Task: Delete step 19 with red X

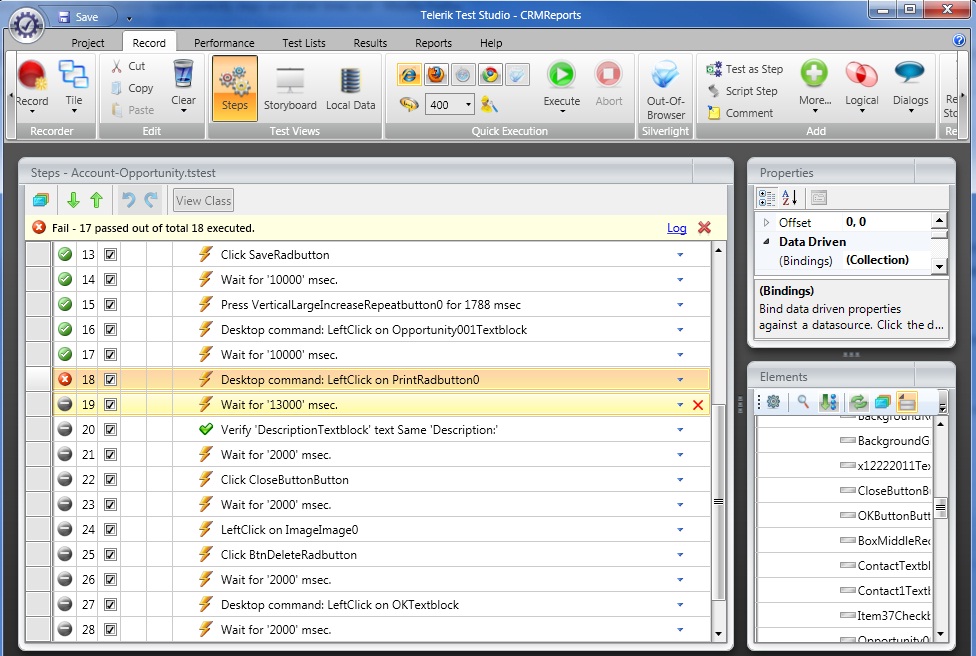Action: (x=698, y=405)
